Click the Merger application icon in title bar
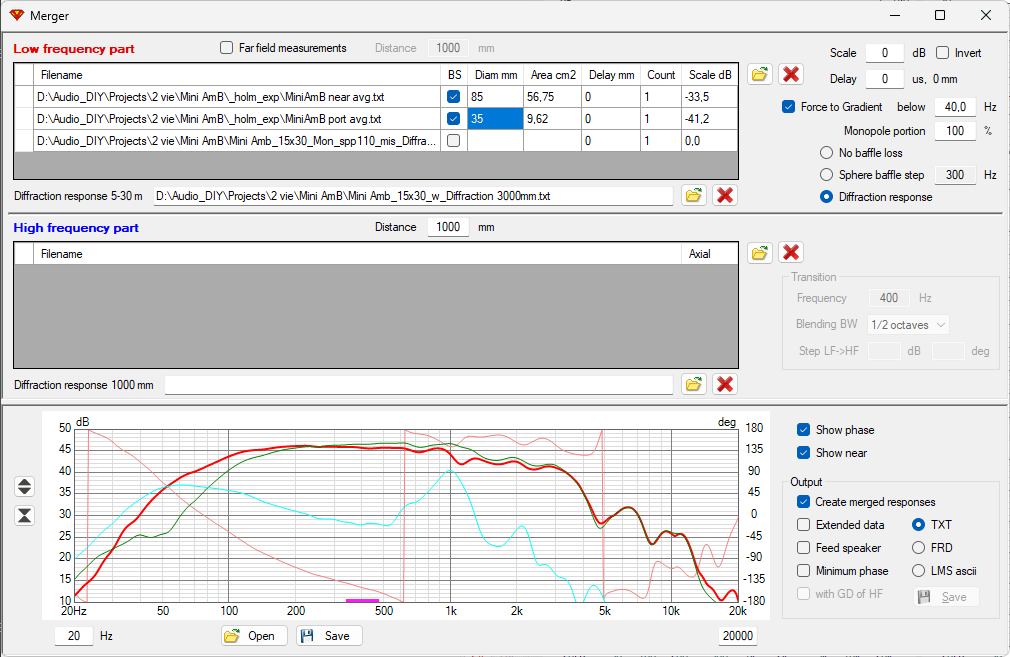 (x=17, y=15)
